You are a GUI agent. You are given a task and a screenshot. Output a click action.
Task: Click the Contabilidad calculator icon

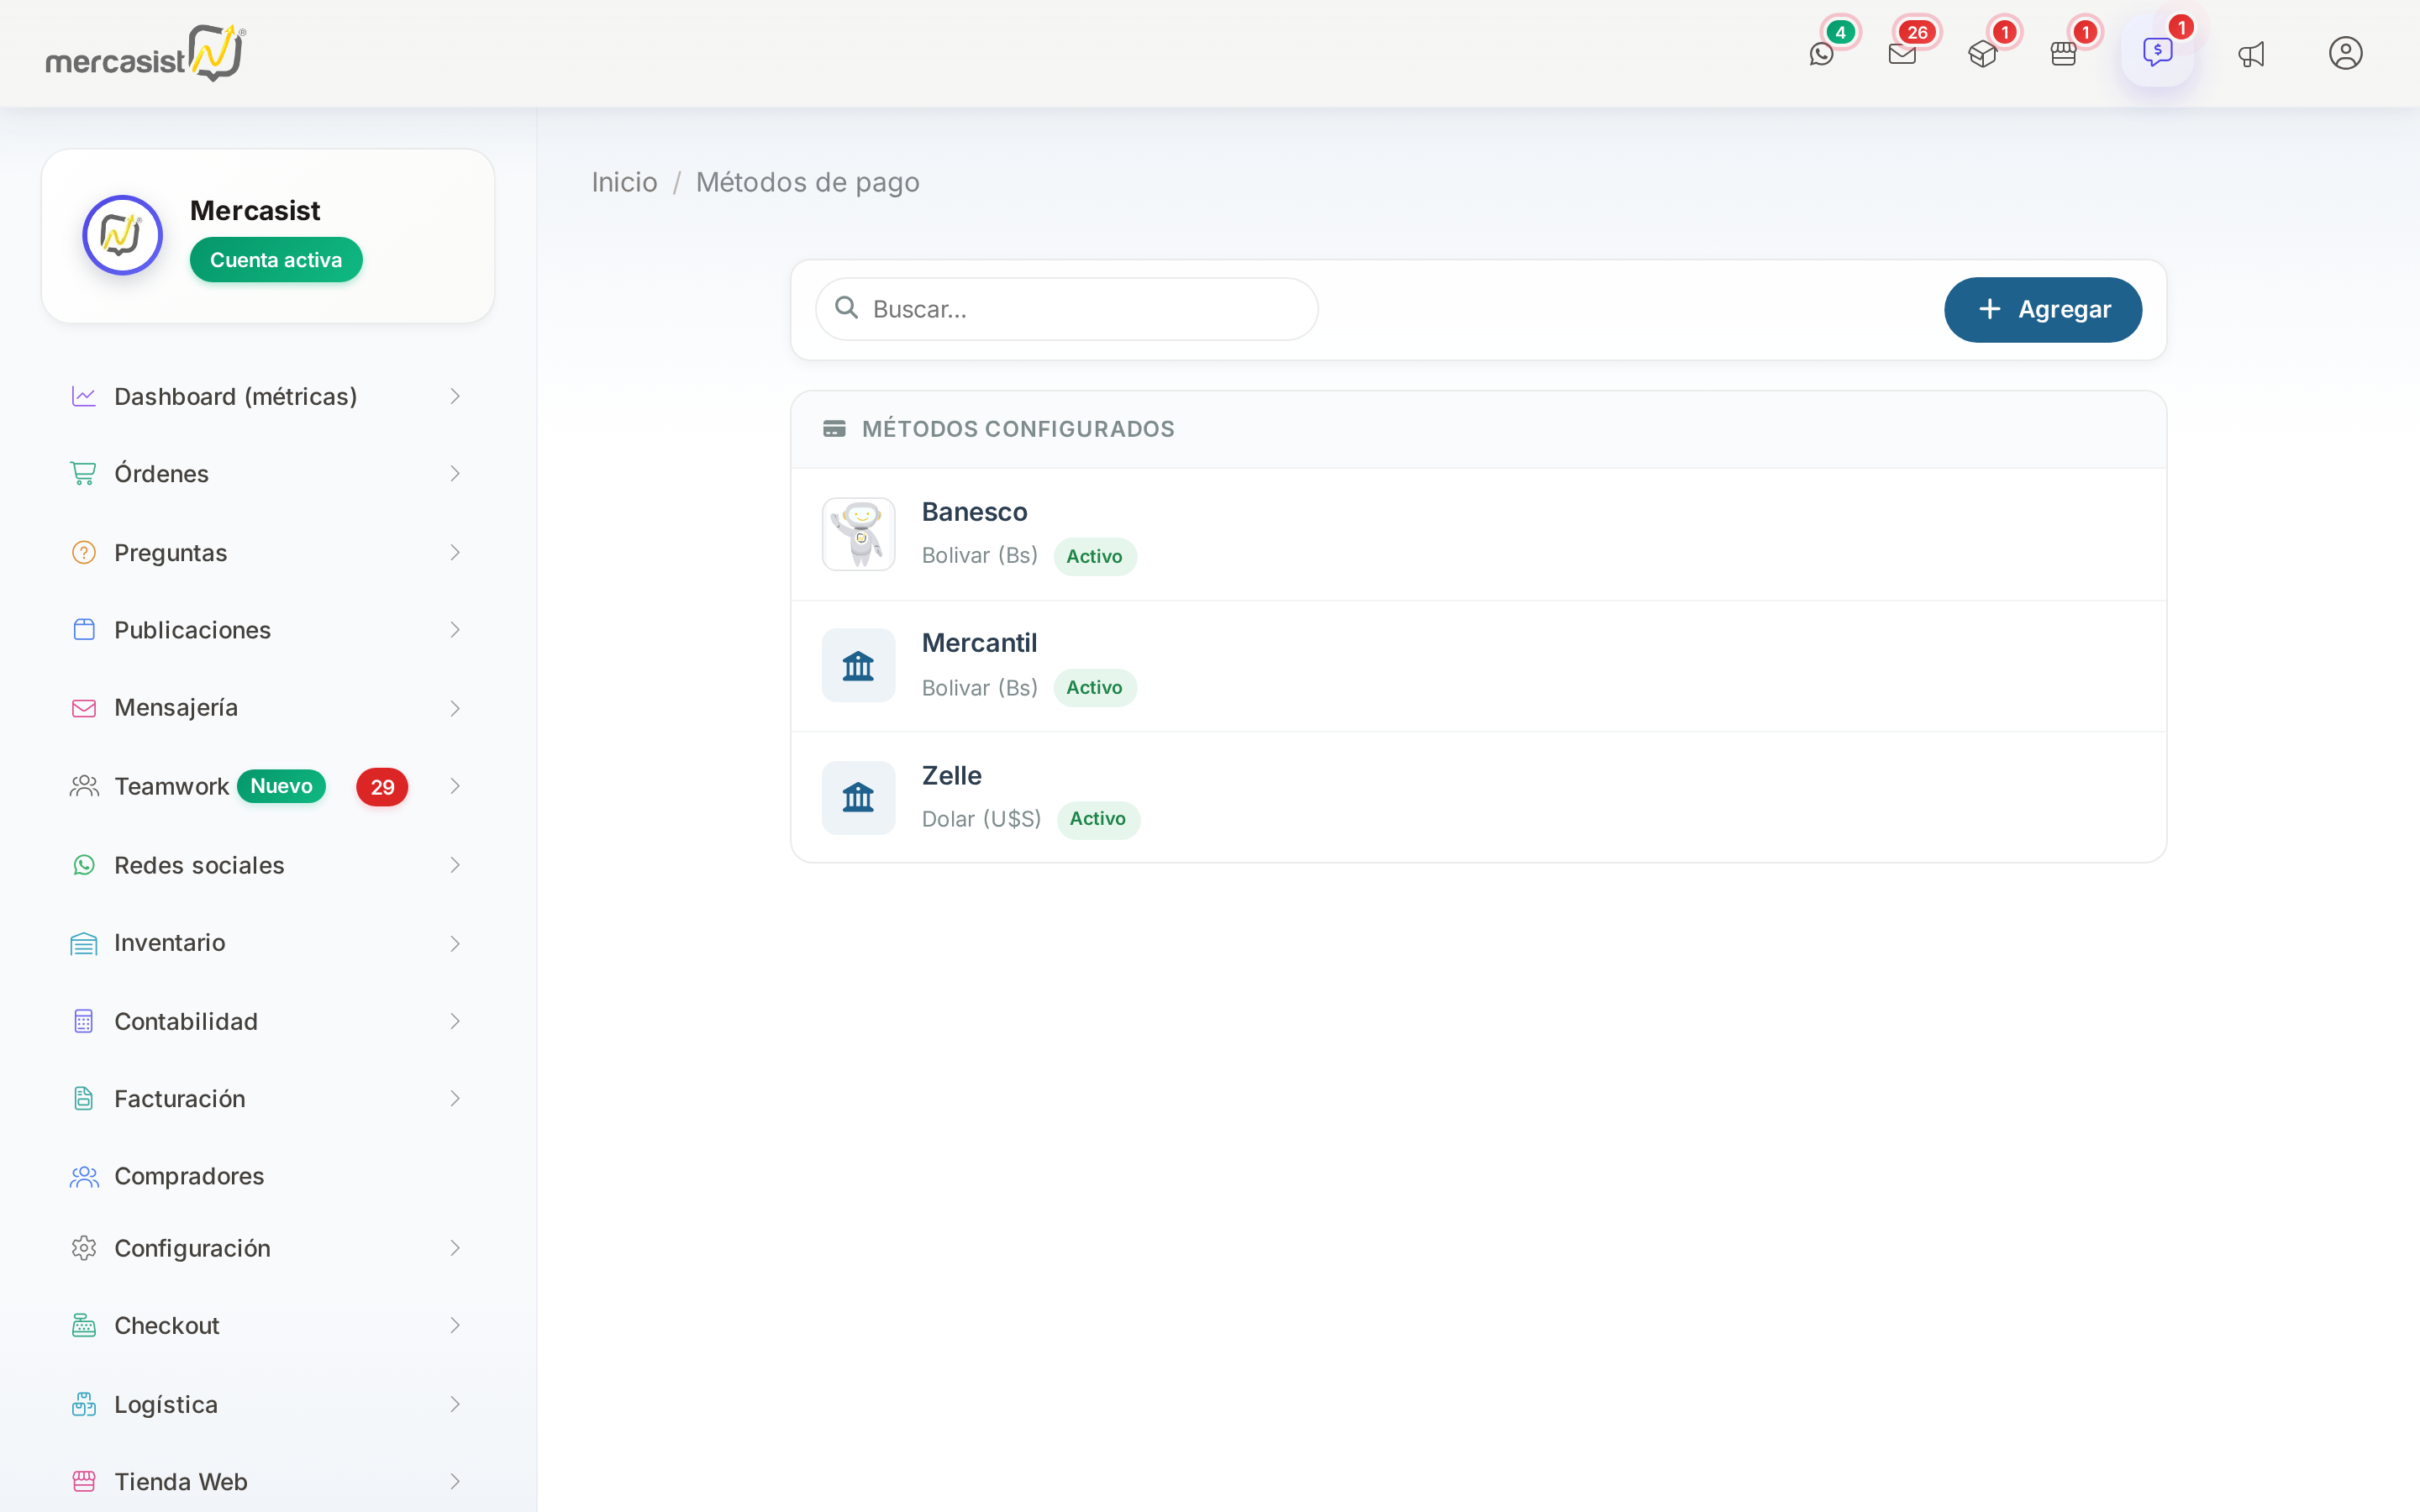[x=84, y=1021]
